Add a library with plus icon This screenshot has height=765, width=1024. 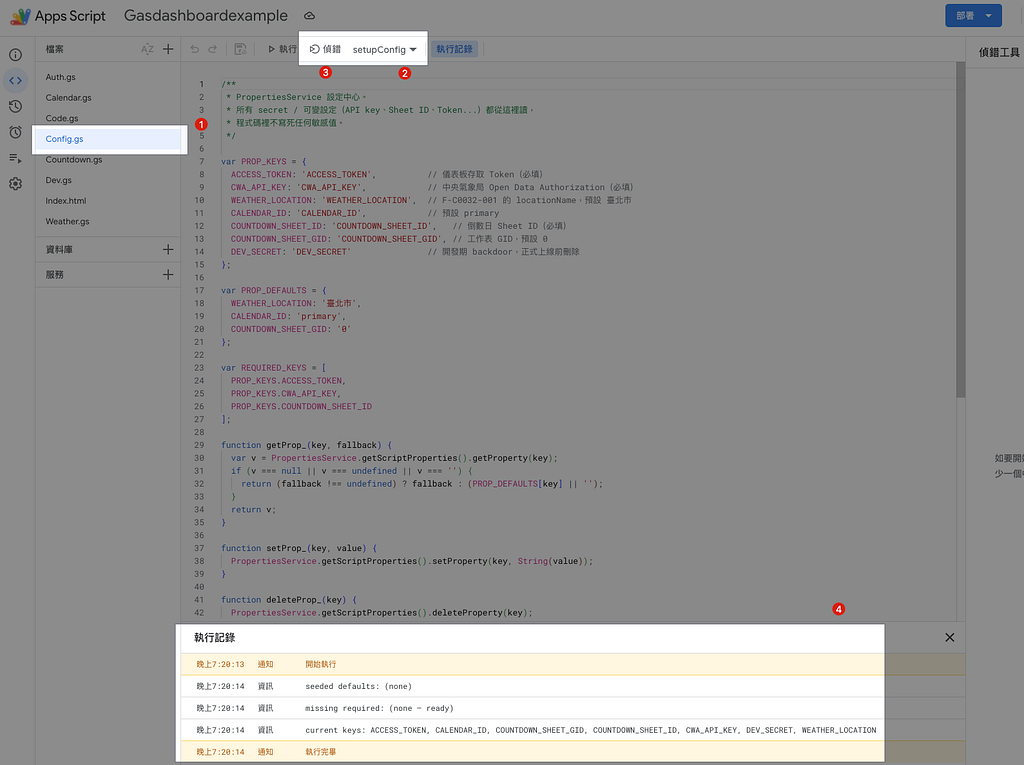pos(168,250)
